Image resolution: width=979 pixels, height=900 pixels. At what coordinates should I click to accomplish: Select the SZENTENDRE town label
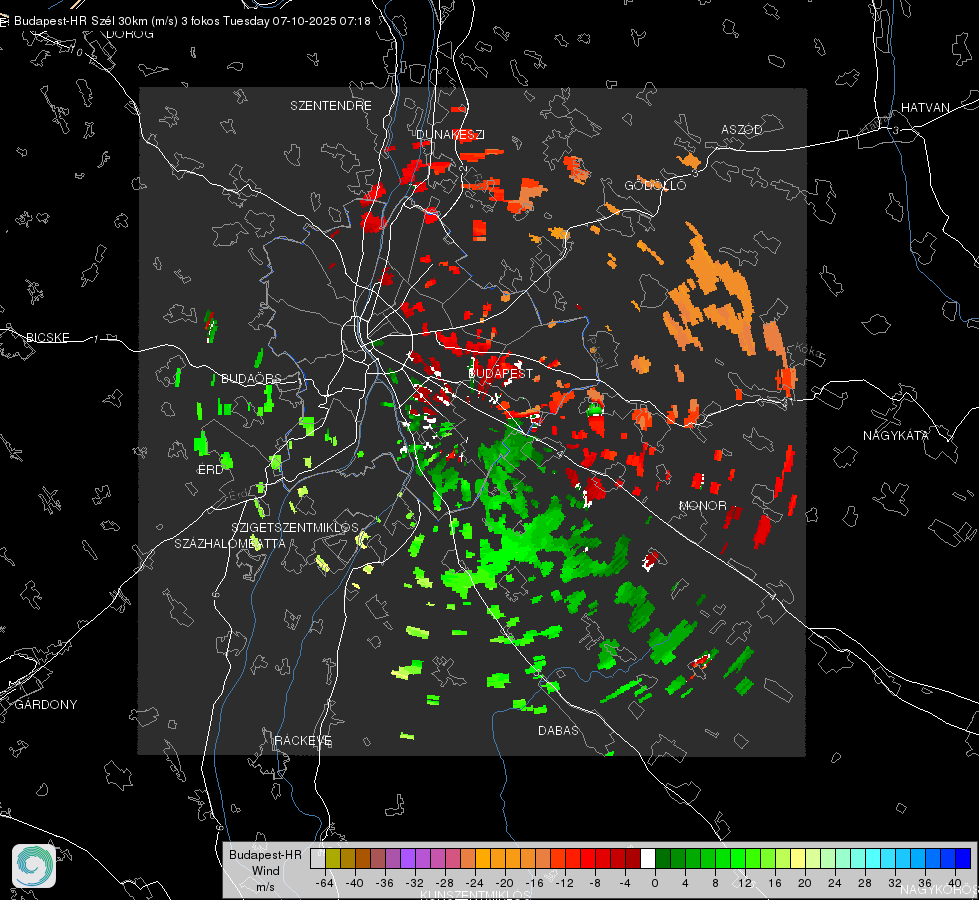331,106
